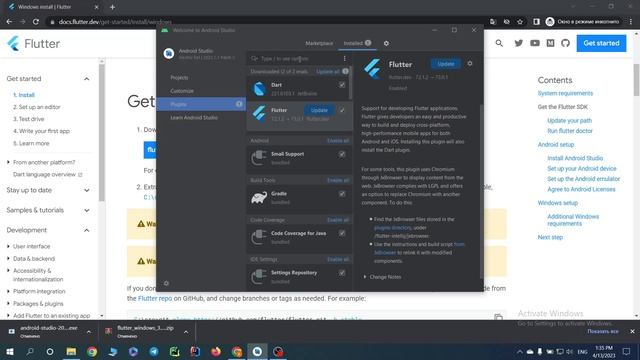
Task: Open android-studio download item chevron
Action: pyautogui.click(x=89, y=332)
